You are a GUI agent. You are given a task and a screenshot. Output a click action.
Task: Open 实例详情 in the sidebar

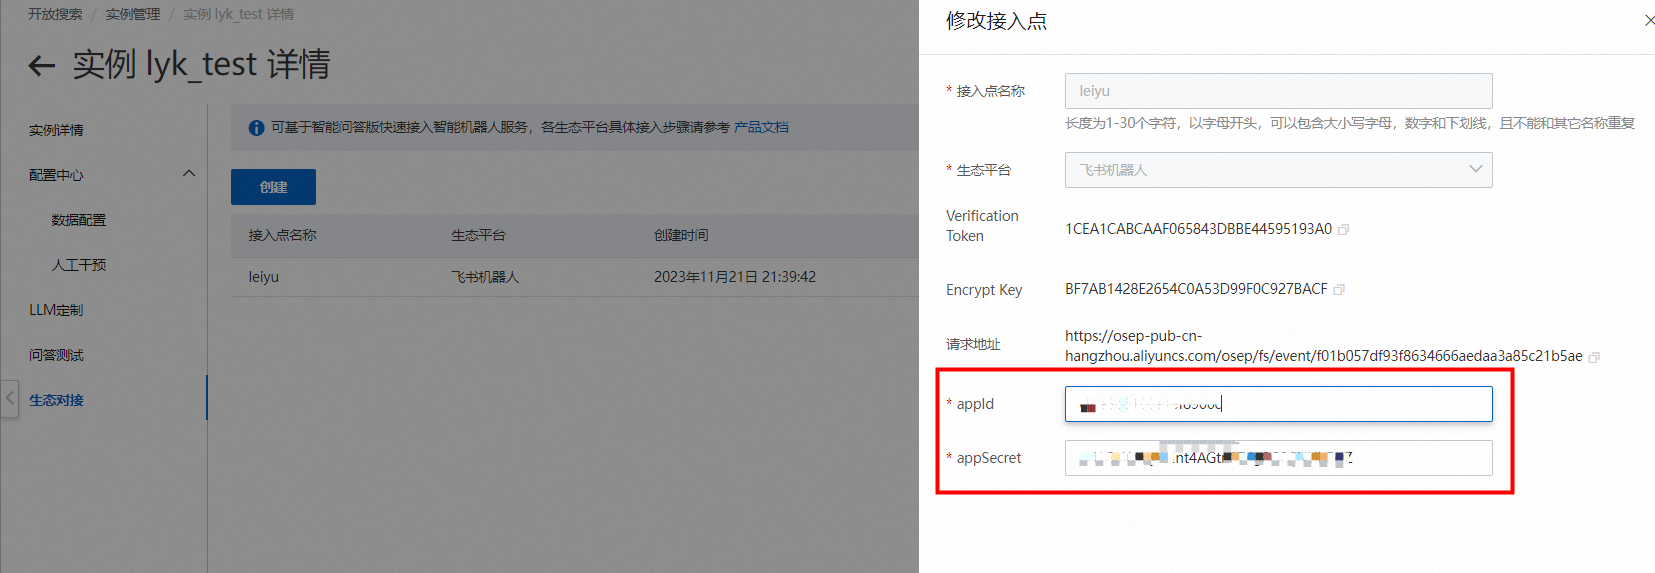[x=56, y=130]
